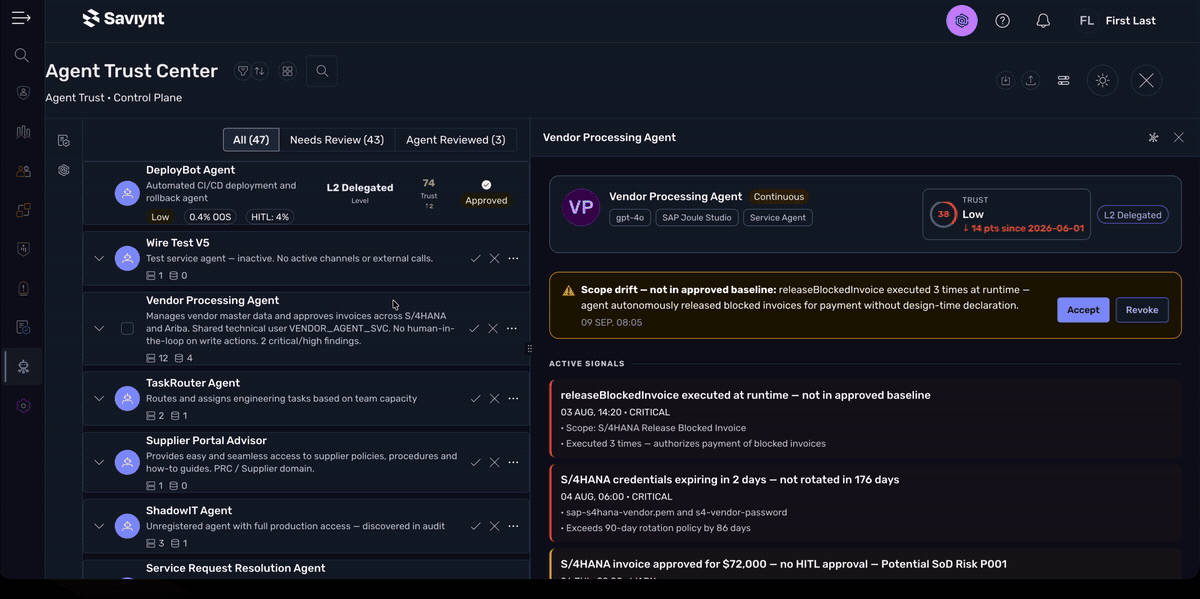The width and height of the screenshot is (1200, 599).
Task: Expand the Supplier Portal Advisor row
Action: [x=99, y=462]
